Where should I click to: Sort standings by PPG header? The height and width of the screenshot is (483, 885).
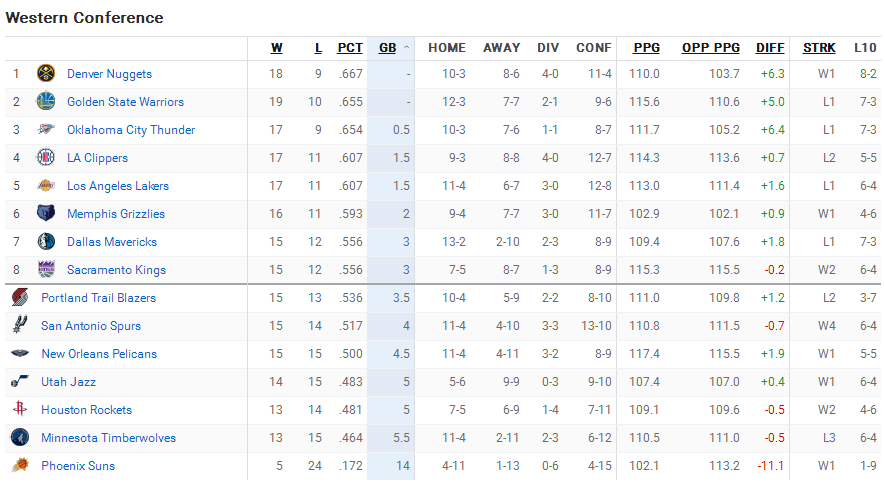[x=646, y=48]
